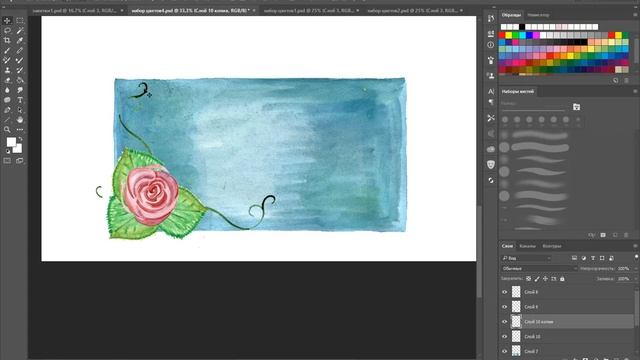Switch to the Контуры tab
Screen dimensions: 640x360
[x=552, y=246]
